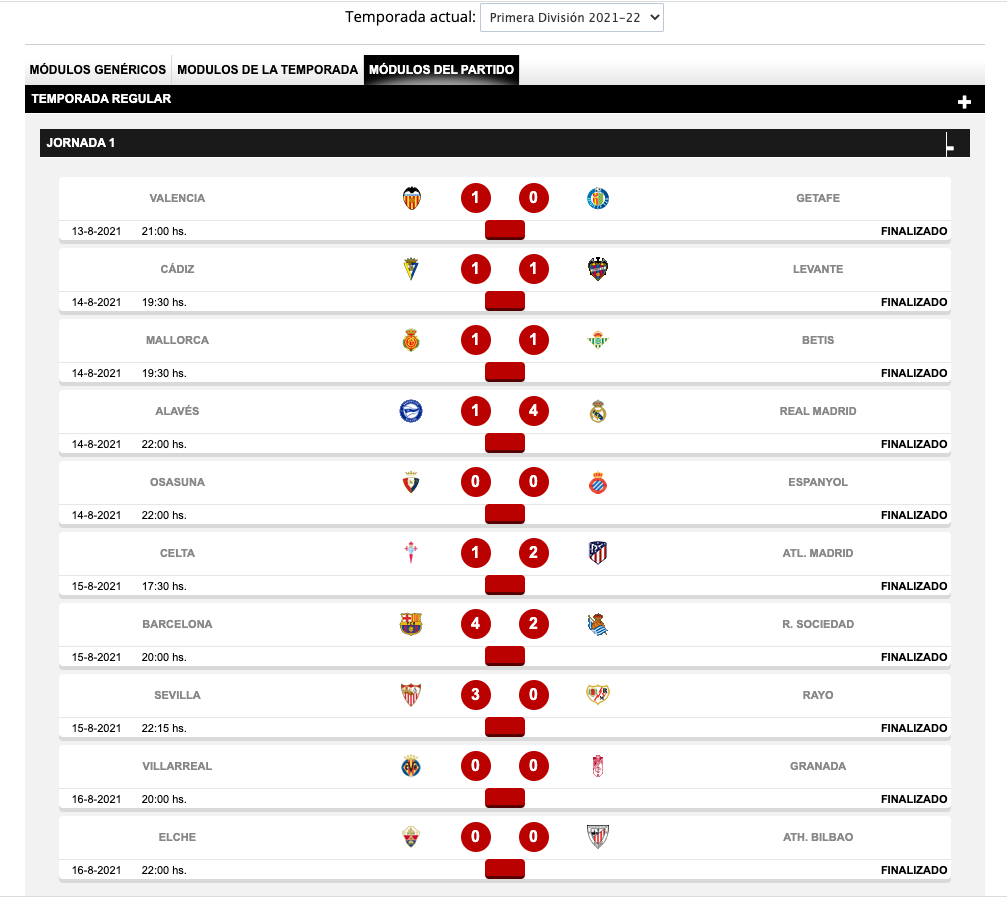Open the Temporada actual season dropdown

pyautogui.click(x=572, y=18)
